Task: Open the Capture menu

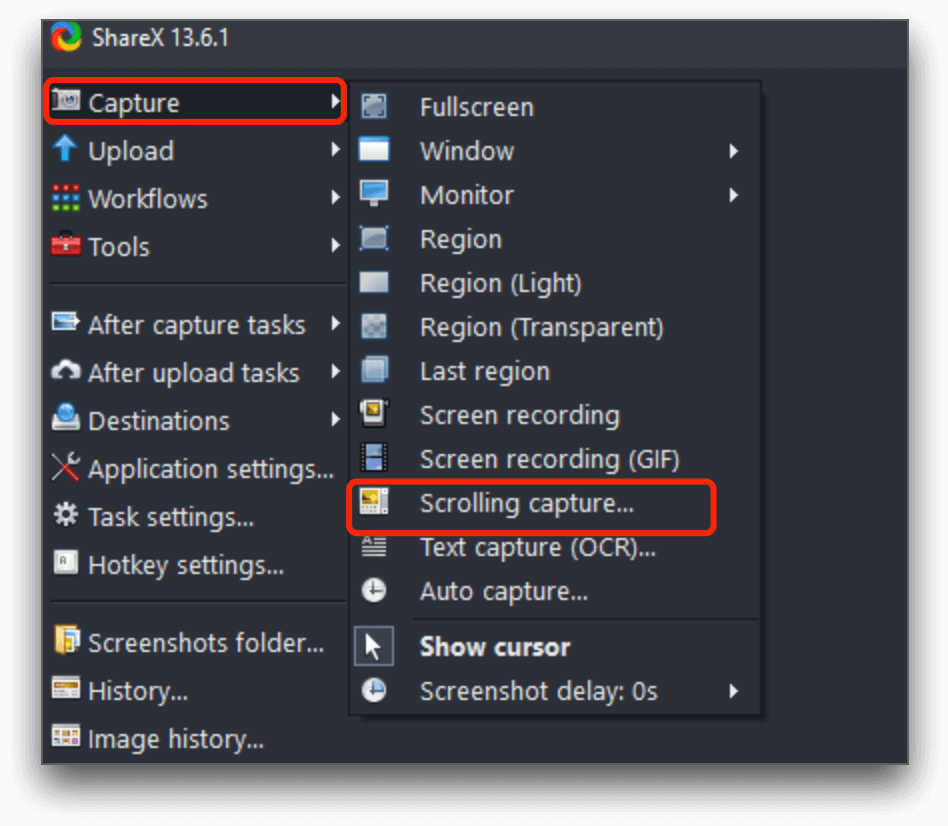Action: pos(150,101)
